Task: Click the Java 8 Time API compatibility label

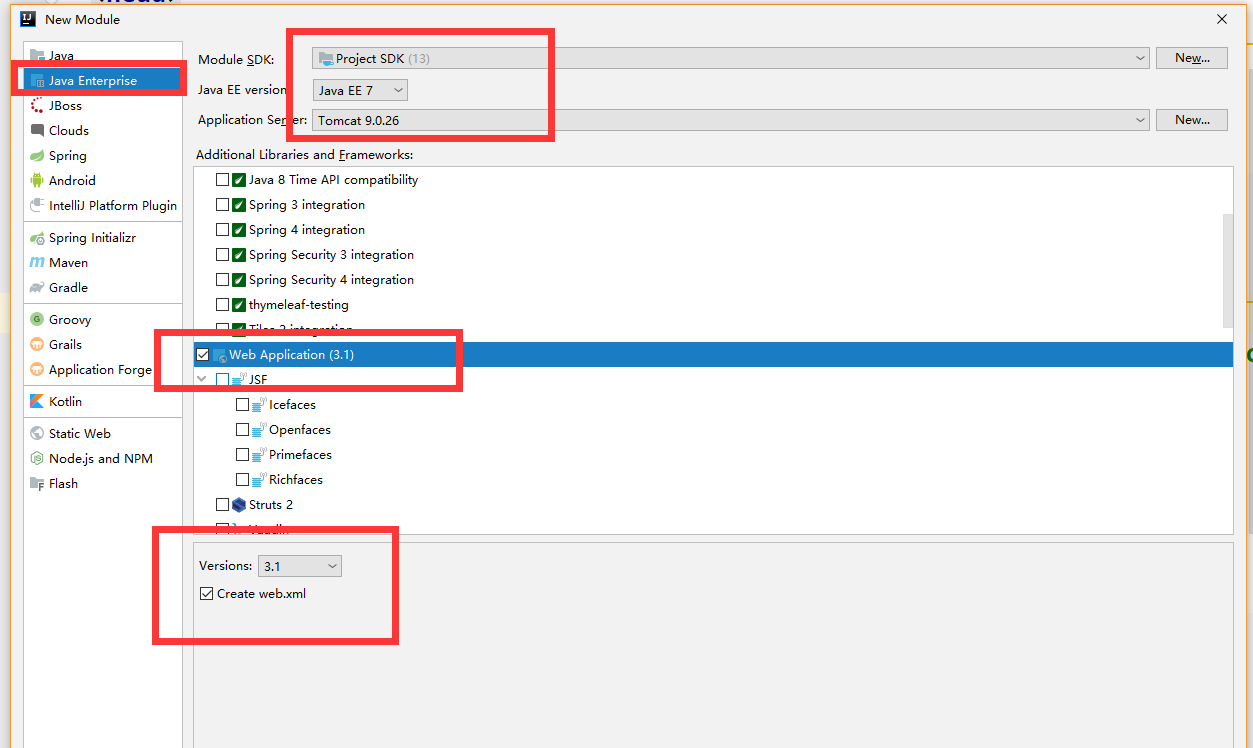Action: coord(334,180)
